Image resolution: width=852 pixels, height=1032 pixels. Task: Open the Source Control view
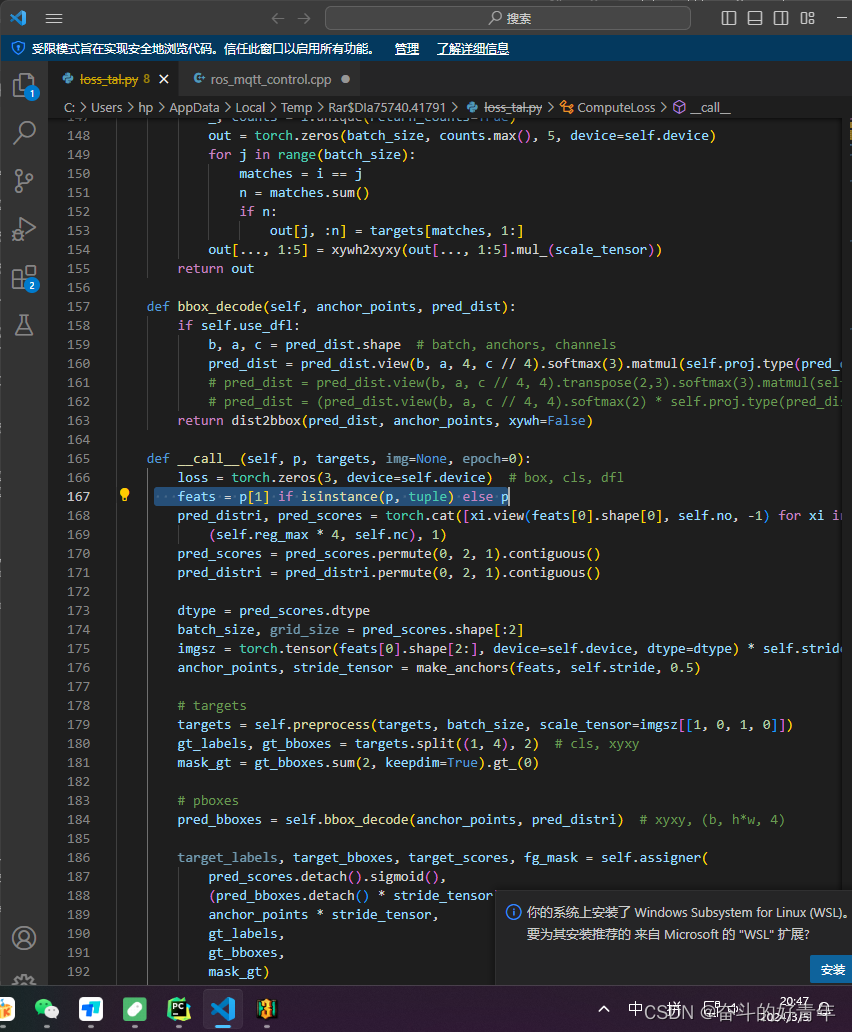point(24,180)
